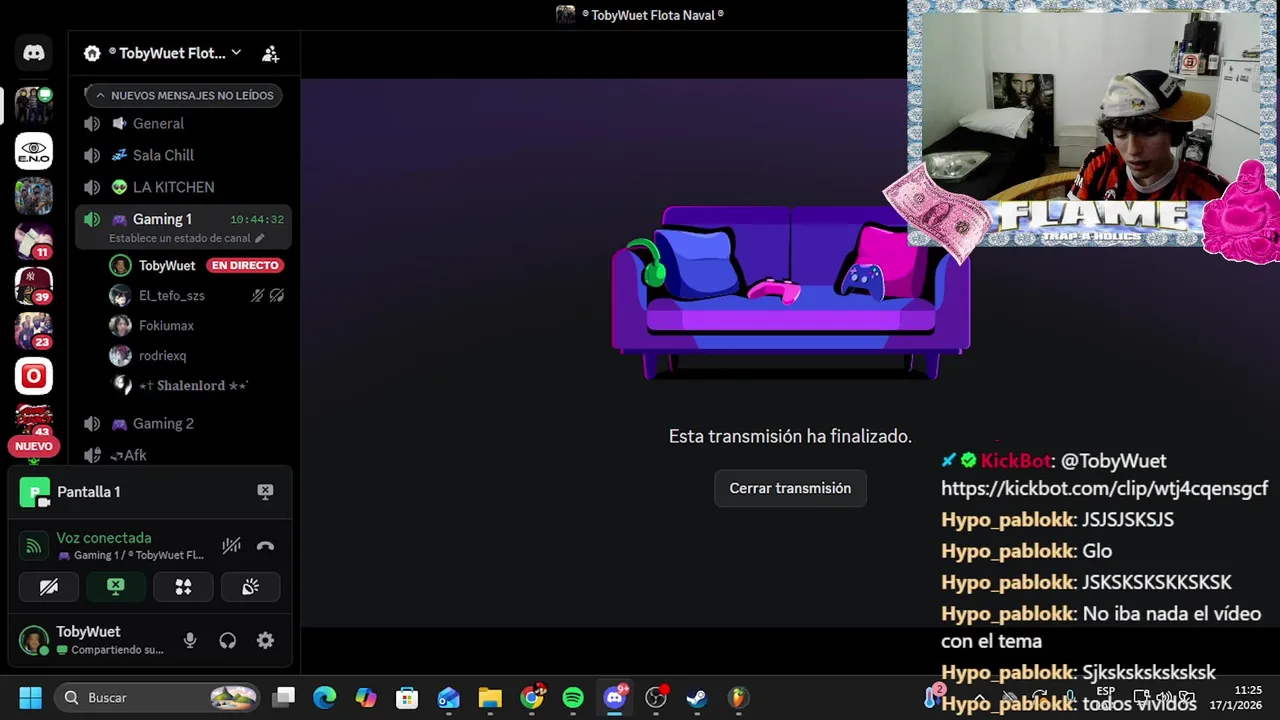Launch Microsoft Edge from taskbar
1280x720 pixels.
325,697
